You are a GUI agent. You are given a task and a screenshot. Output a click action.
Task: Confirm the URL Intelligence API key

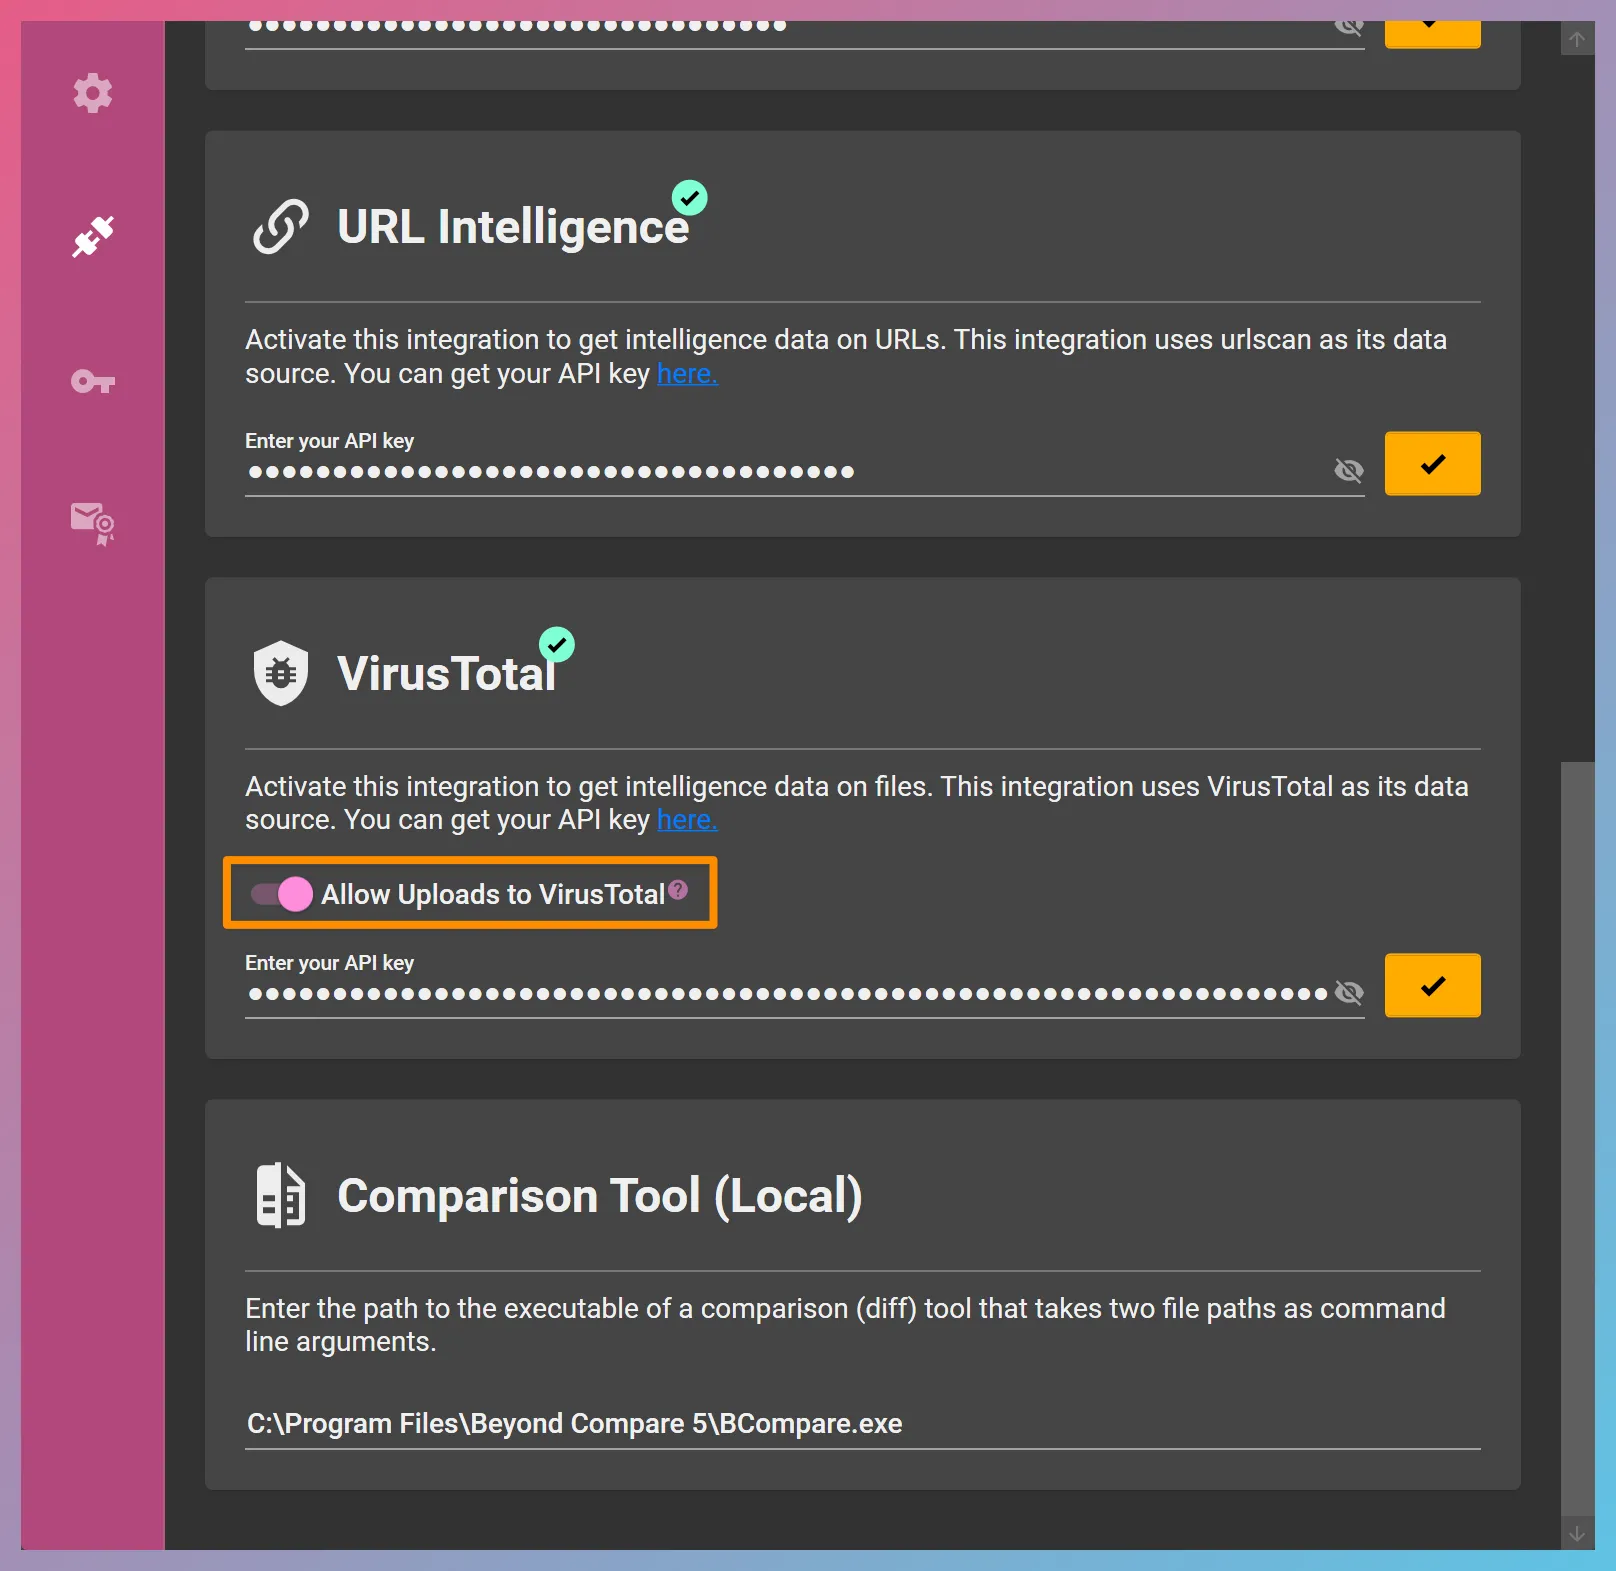pos(1432,464)
